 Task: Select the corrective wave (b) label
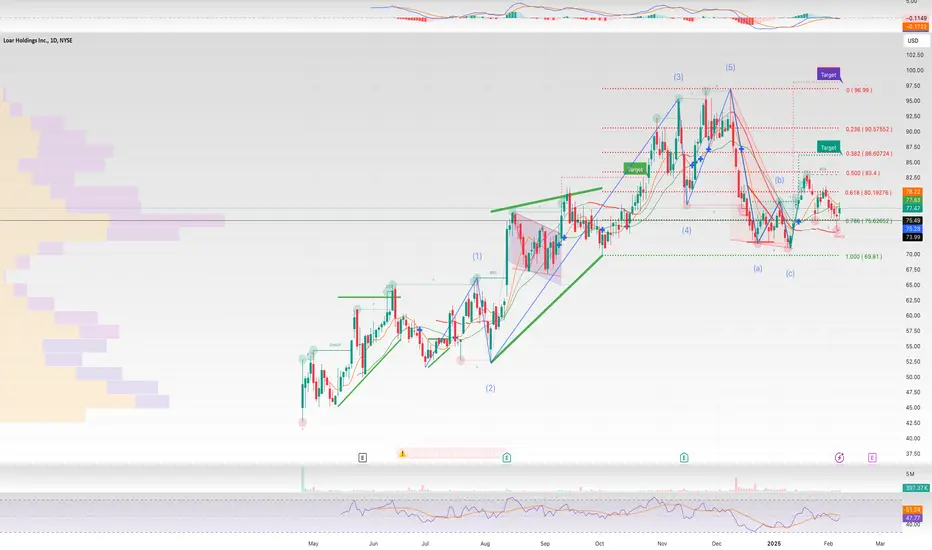(779, 180)
